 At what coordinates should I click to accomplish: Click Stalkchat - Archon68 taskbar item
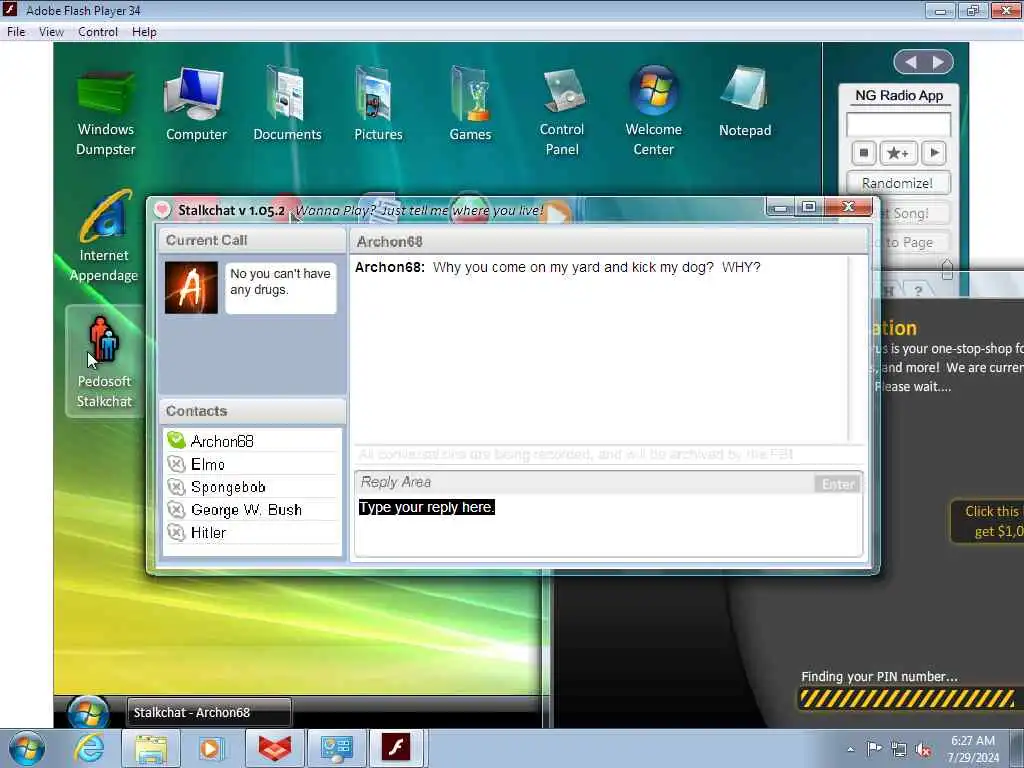[209, 712]
